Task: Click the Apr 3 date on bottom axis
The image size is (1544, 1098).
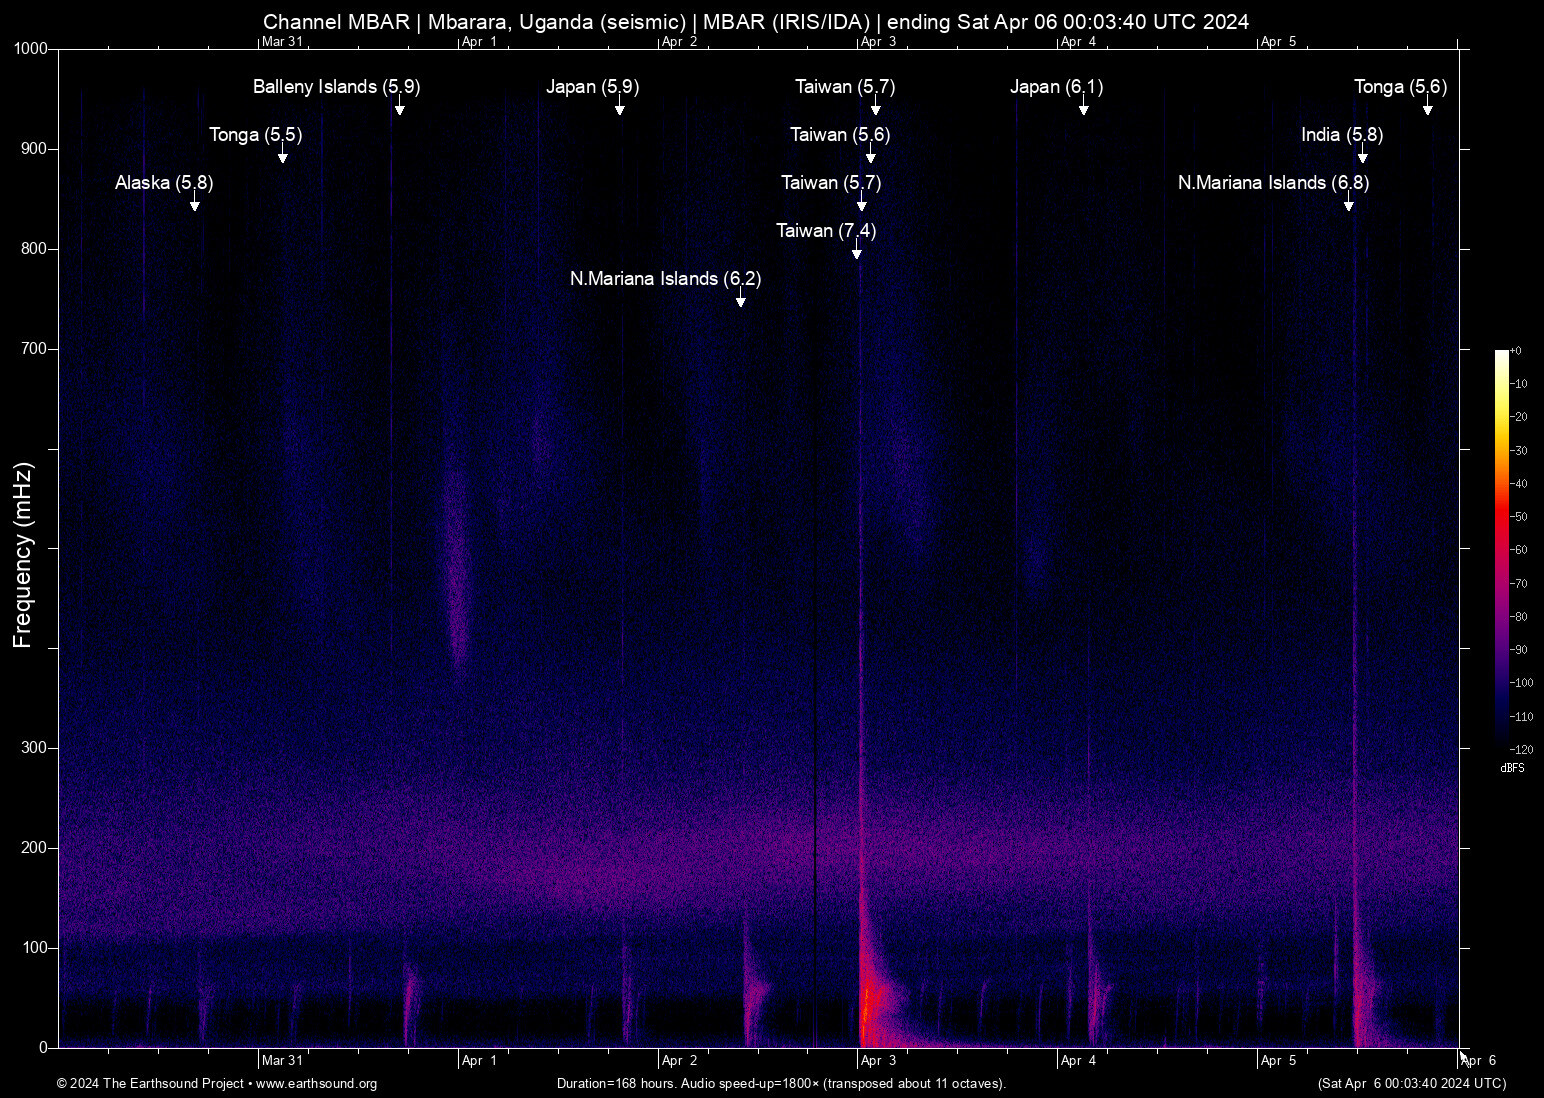Action: pos(878,1060)
